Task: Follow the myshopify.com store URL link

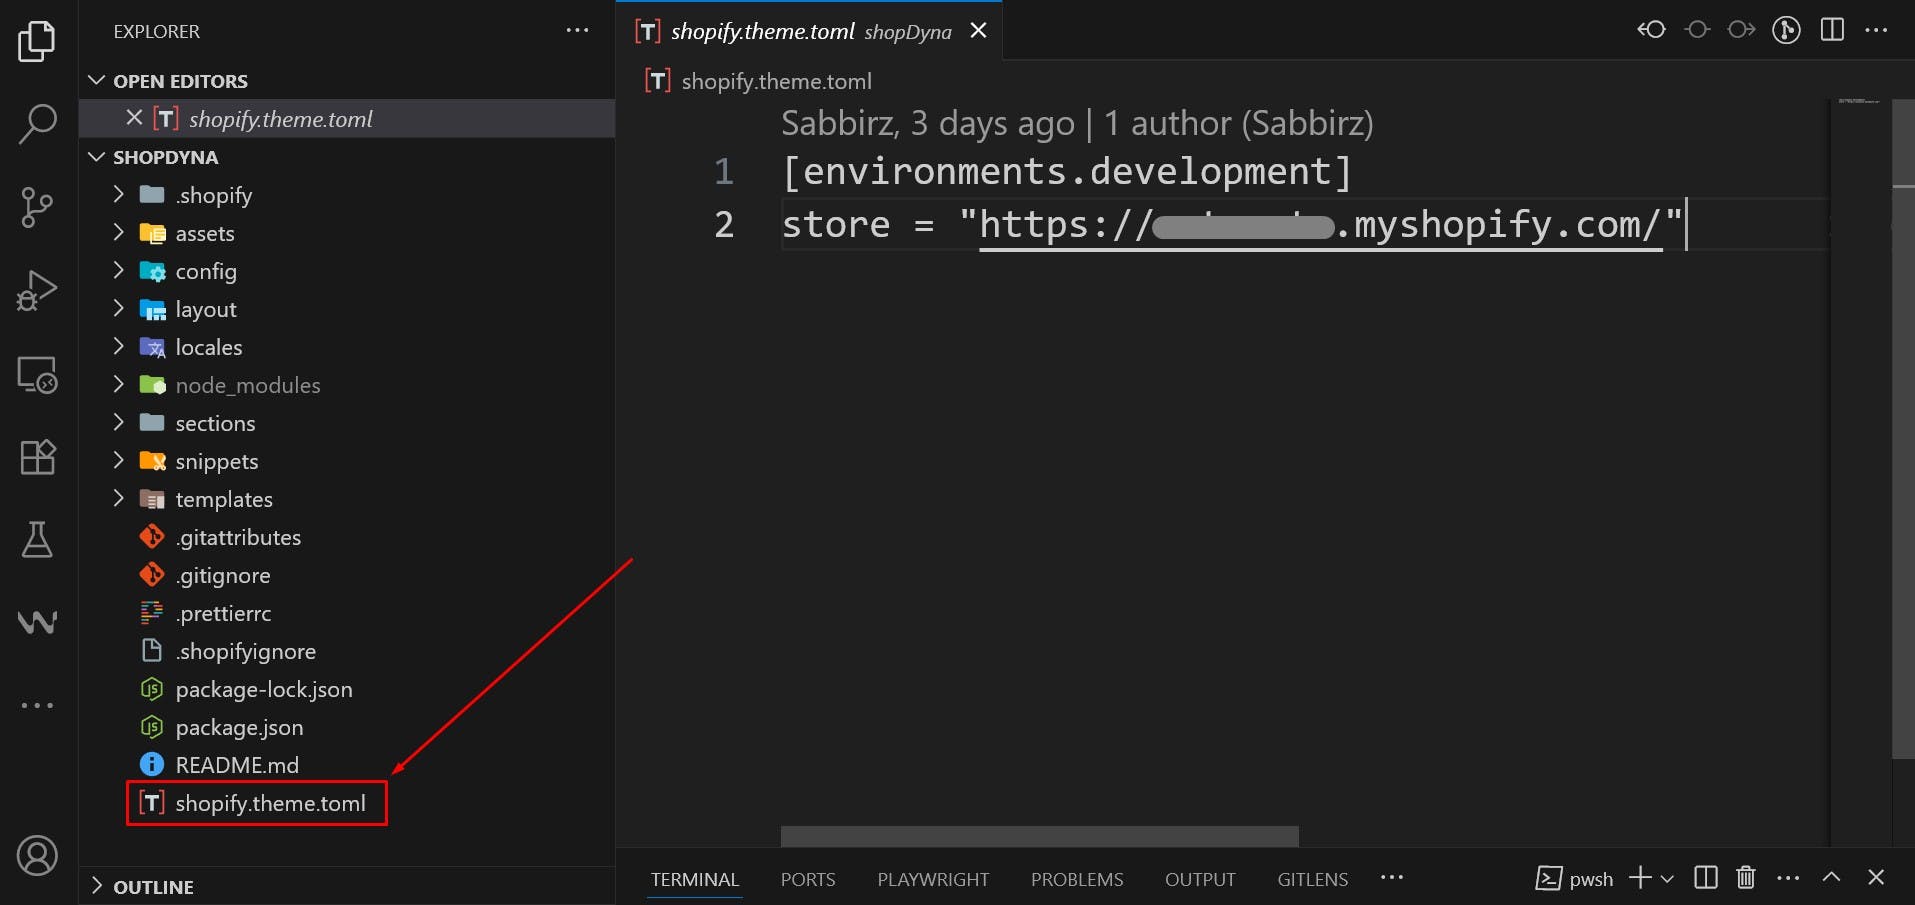Action: point(1320,225)
